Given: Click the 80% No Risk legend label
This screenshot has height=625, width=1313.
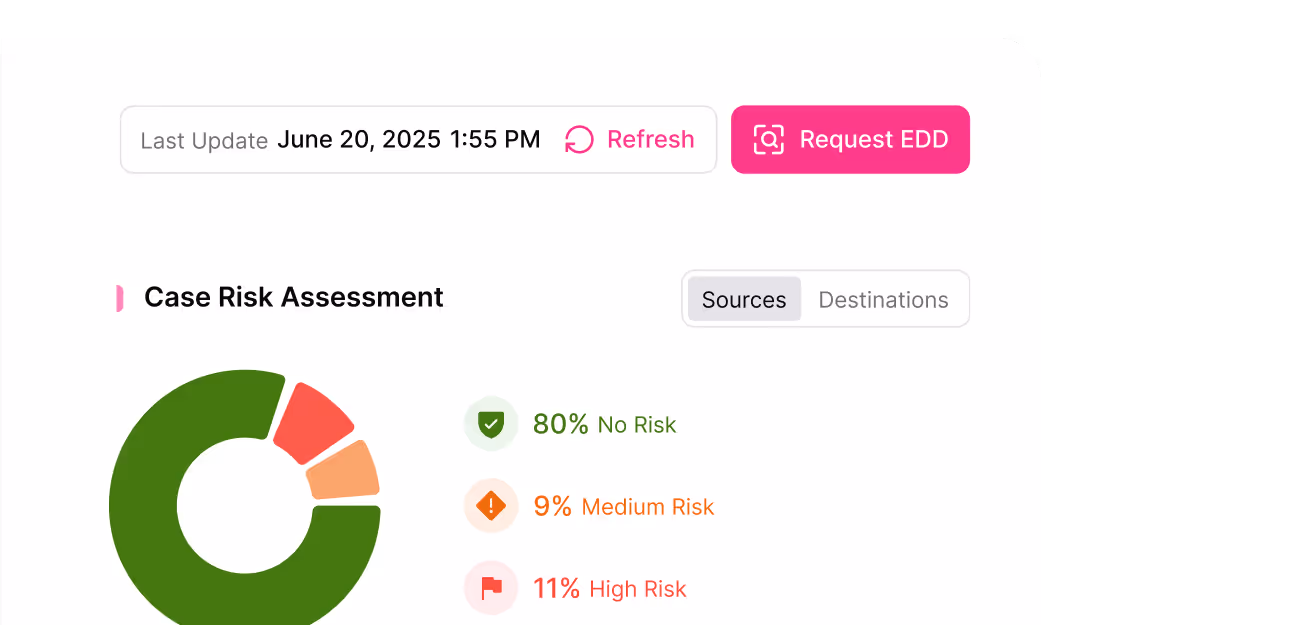Looking at the screenshot, I should point(604,424).
